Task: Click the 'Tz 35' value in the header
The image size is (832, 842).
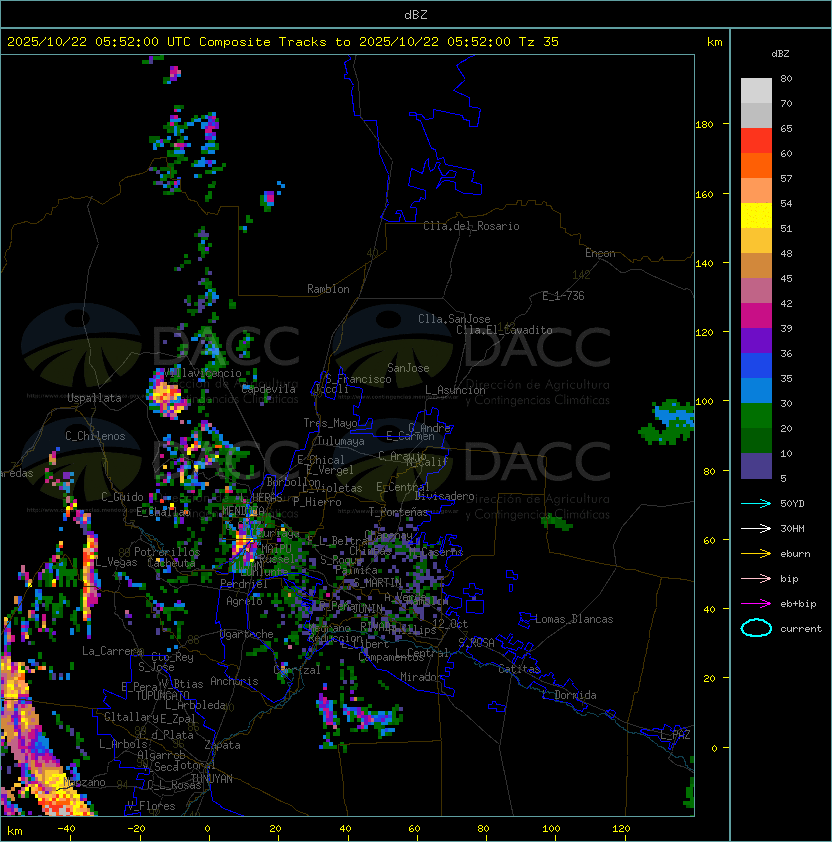Action: coord(539,42)
